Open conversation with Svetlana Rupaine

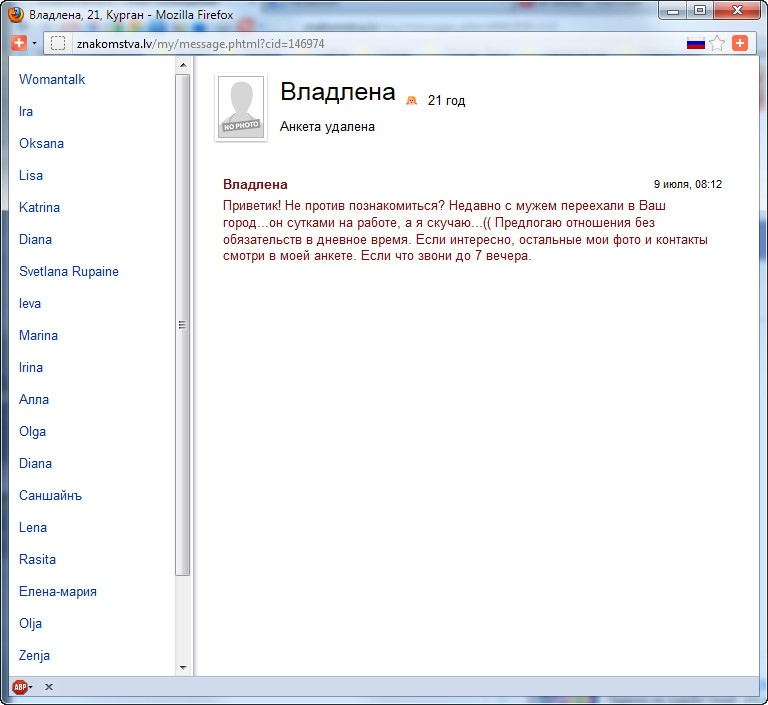69,271
